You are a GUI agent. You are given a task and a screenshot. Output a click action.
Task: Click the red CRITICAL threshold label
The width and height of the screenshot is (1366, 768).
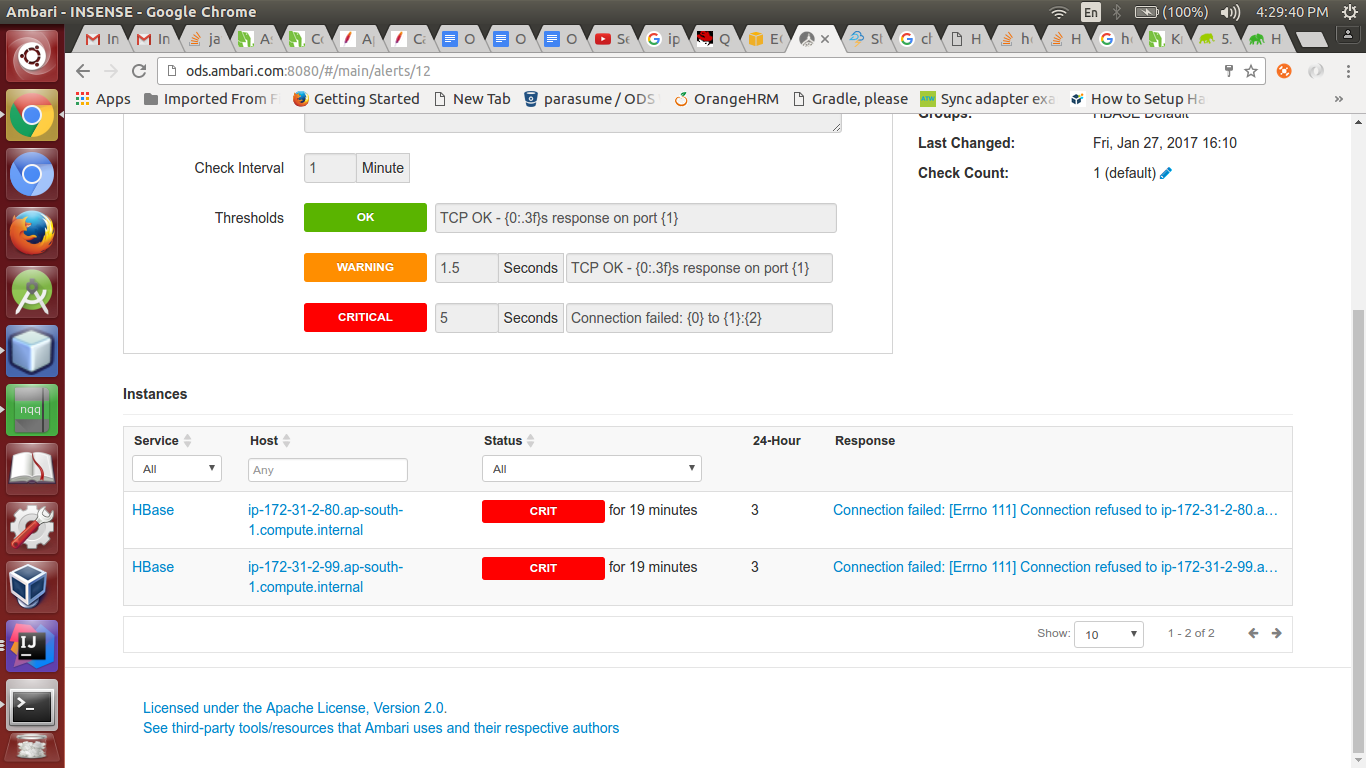click(365, 318)
